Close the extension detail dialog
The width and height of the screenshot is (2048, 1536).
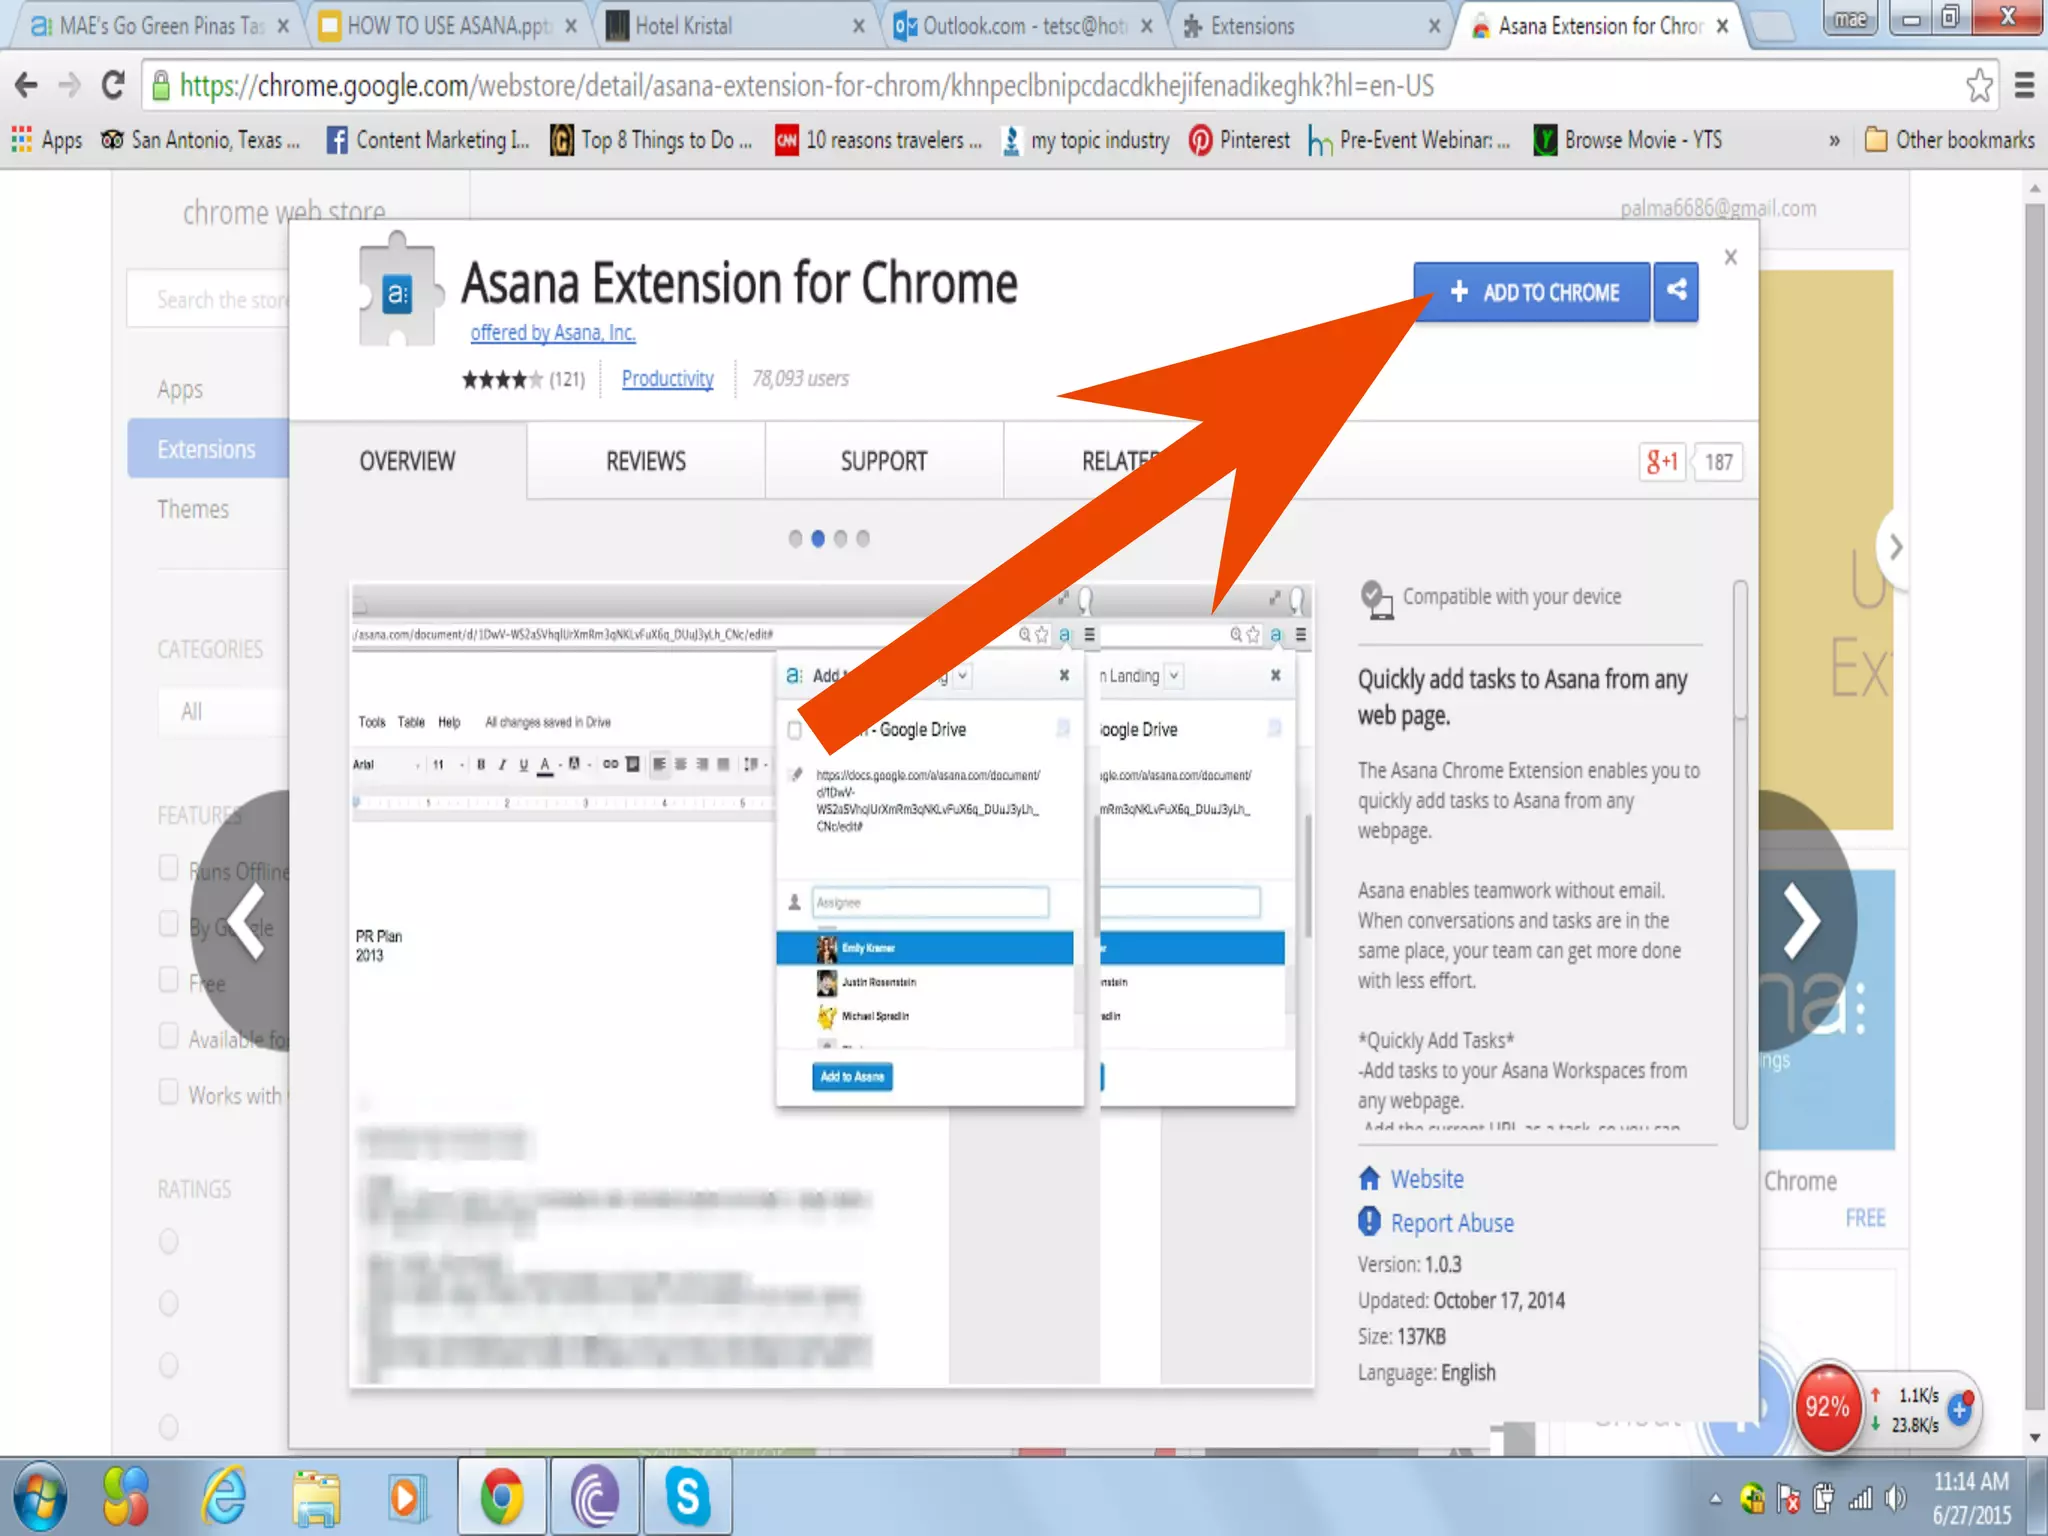[1731, 257]
